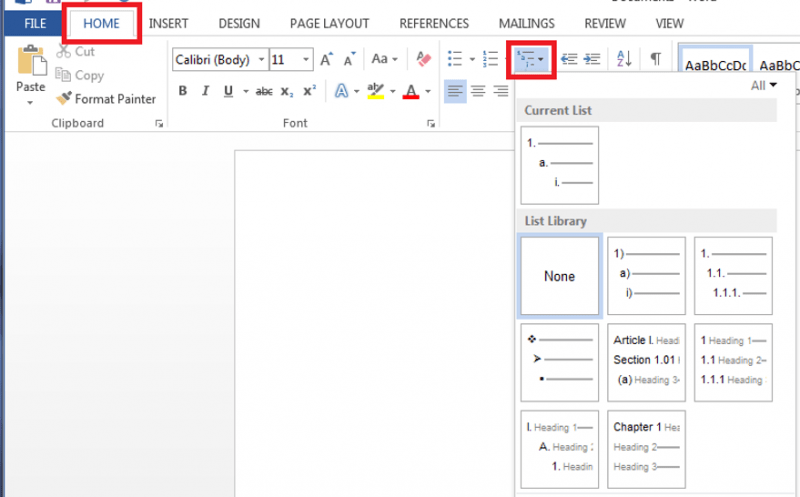Apply red font color
This screenshot has width=800, height=497.
coord(411,91)
